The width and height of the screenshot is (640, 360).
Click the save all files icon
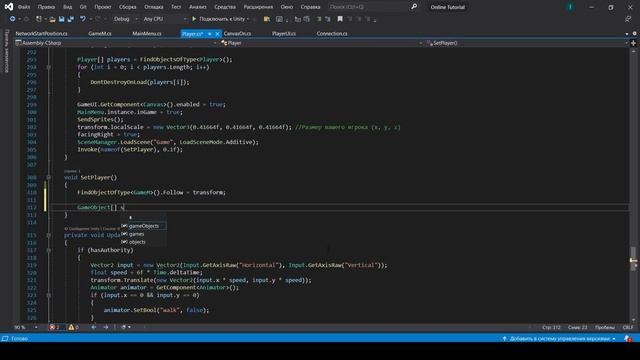[71, 19]
